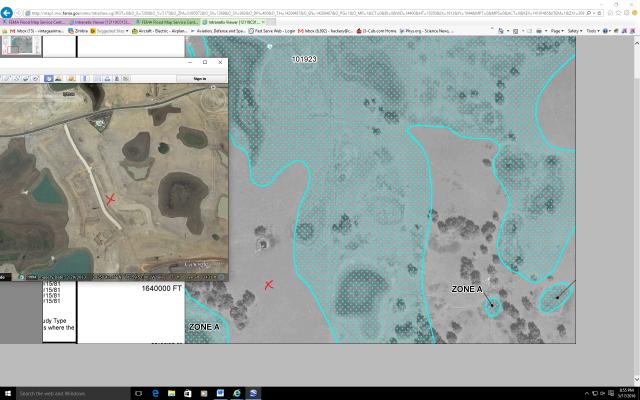640x400 pixels.
Task: Click the view in Google Maps icon
Action: coord(126,78)
